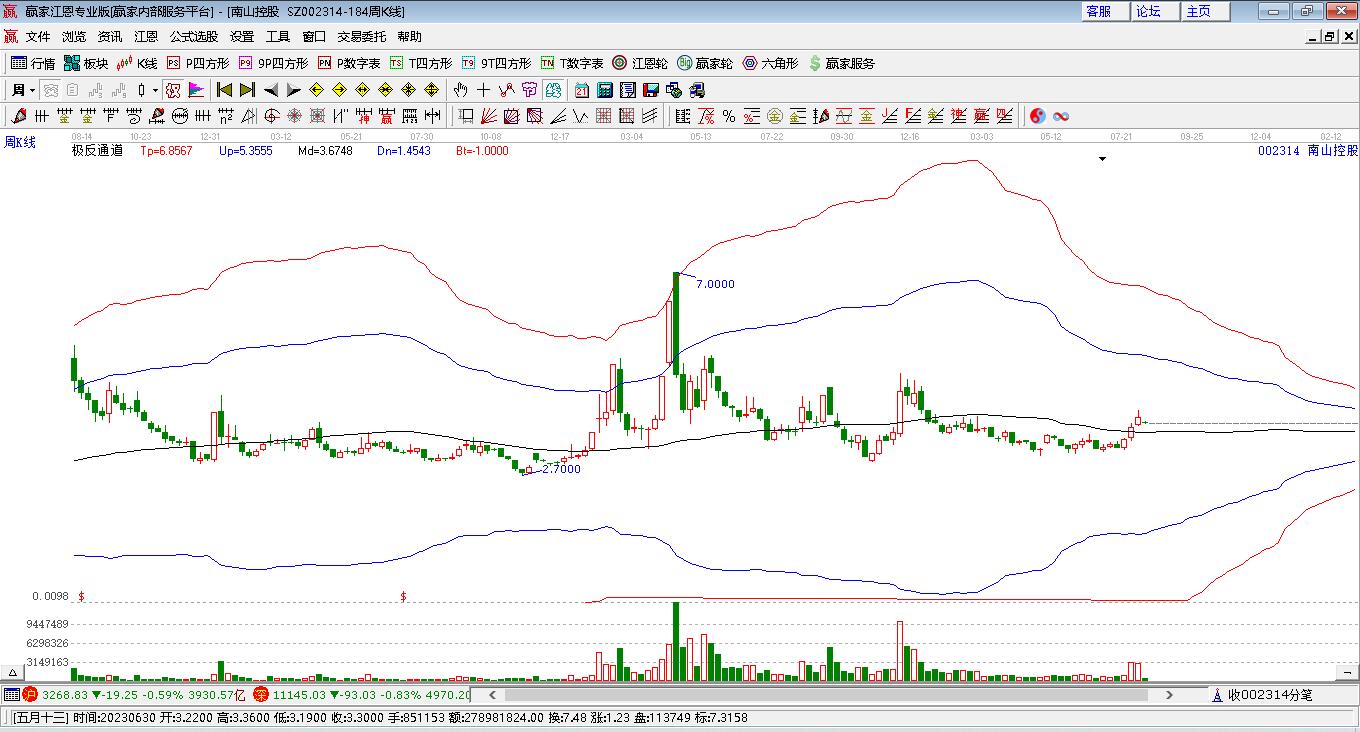The width and height of the screenshot is (1360, 732).
Task: Open the 六角形 hexagon chart tool
Action: pos(769,63)
